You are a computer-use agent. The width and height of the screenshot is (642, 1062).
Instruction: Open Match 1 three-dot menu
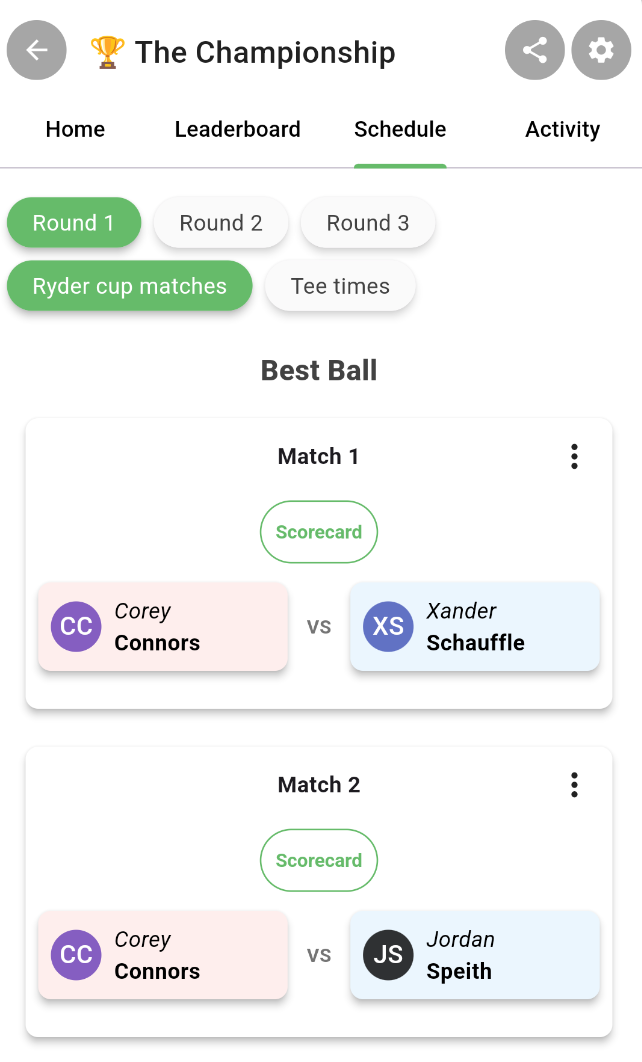tap(574, 457)
